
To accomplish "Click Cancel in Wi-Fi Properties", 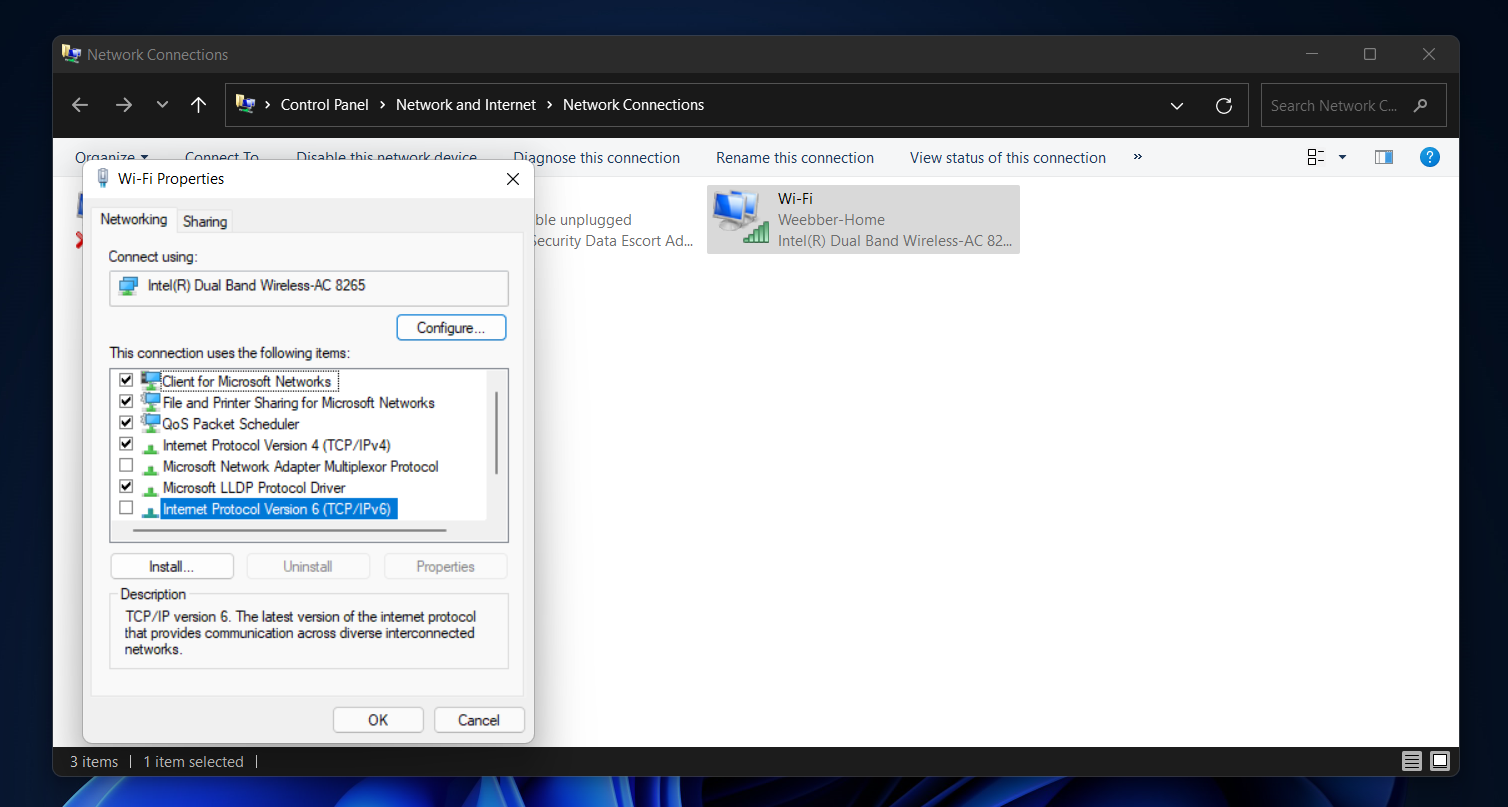I will pyautogui.click(x=479, y=720).
